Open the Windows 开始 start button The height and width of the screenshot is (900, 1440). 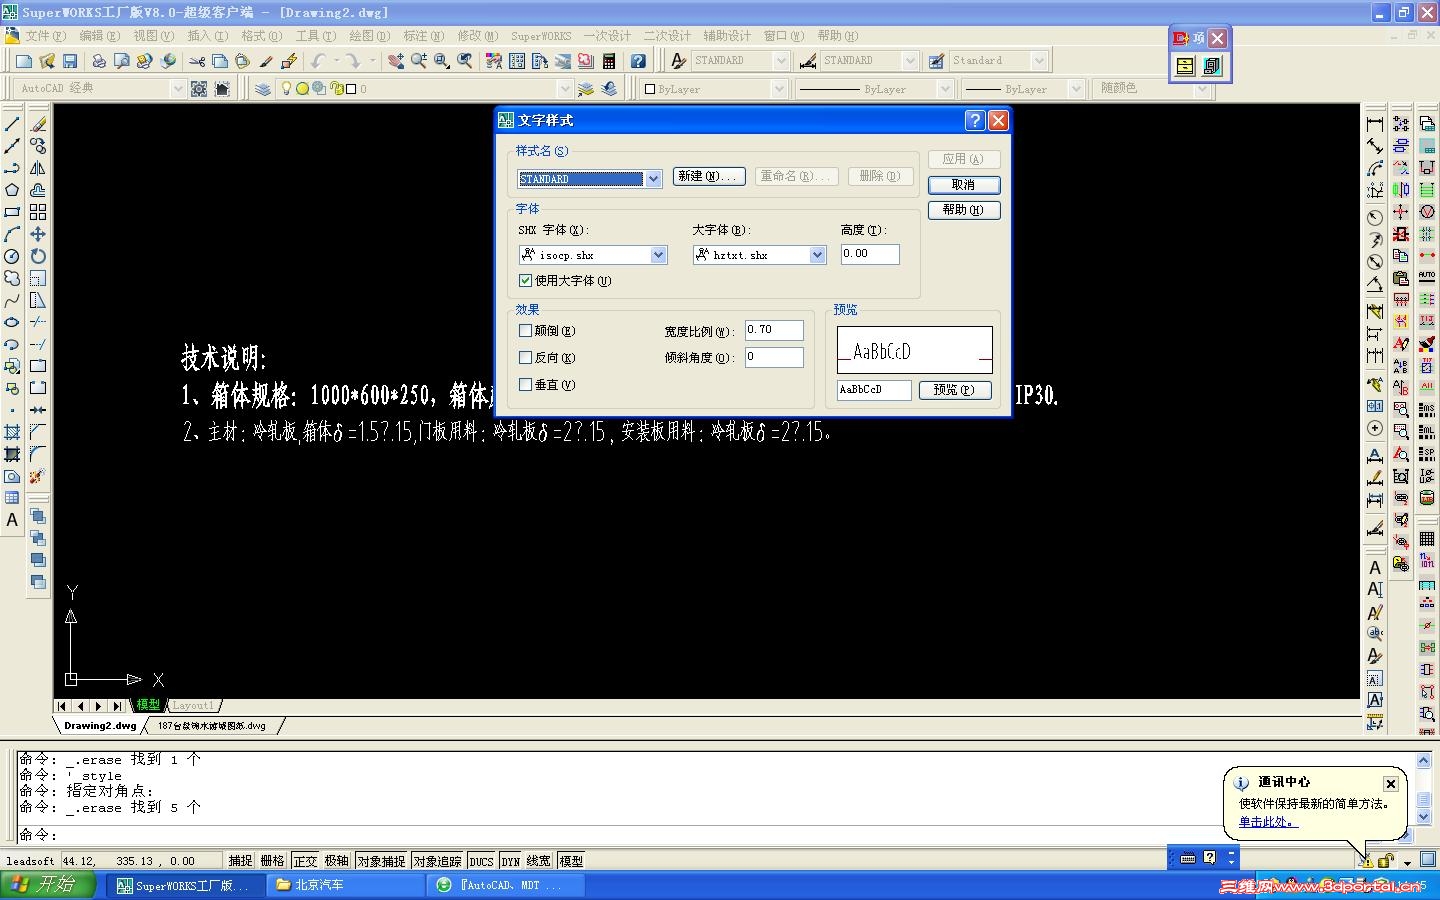(x=47, y=885)
